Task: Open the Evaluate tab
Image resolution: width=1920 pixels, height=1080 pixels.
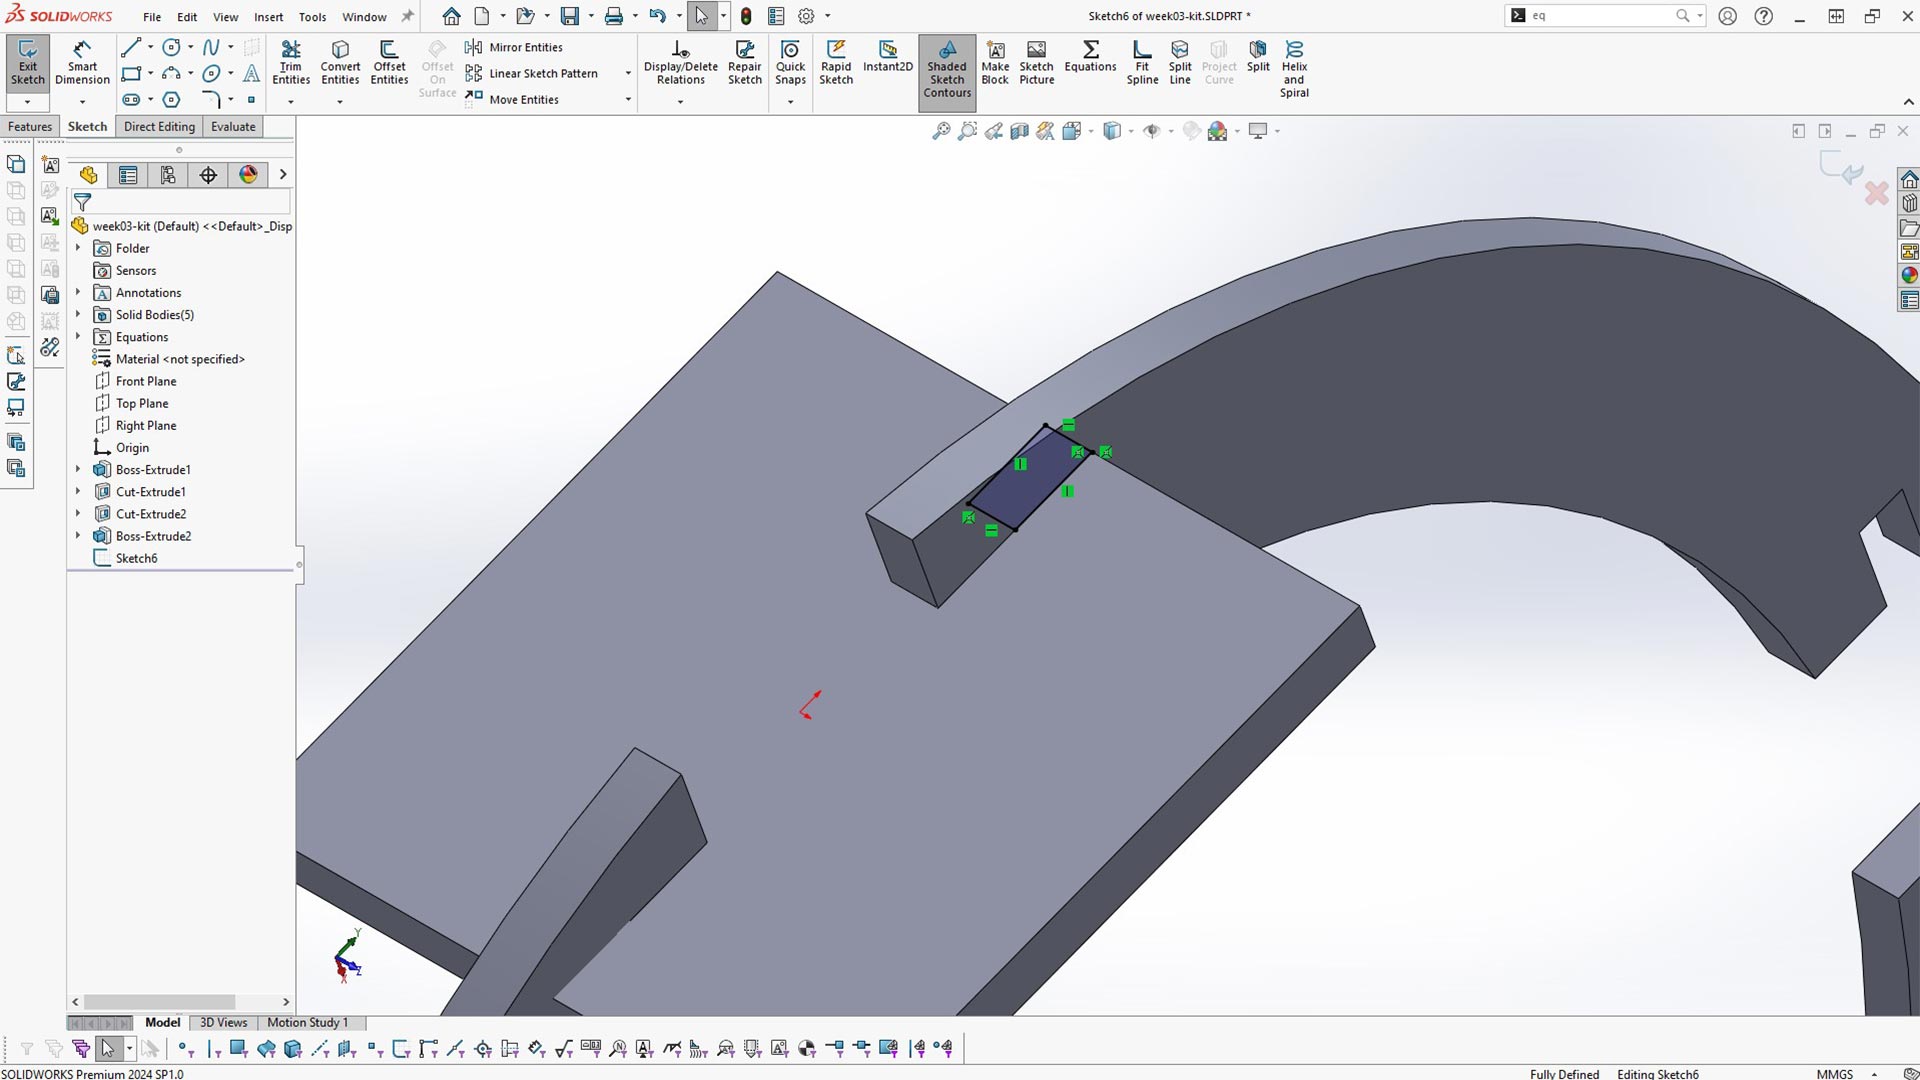Action: point(233,126)
